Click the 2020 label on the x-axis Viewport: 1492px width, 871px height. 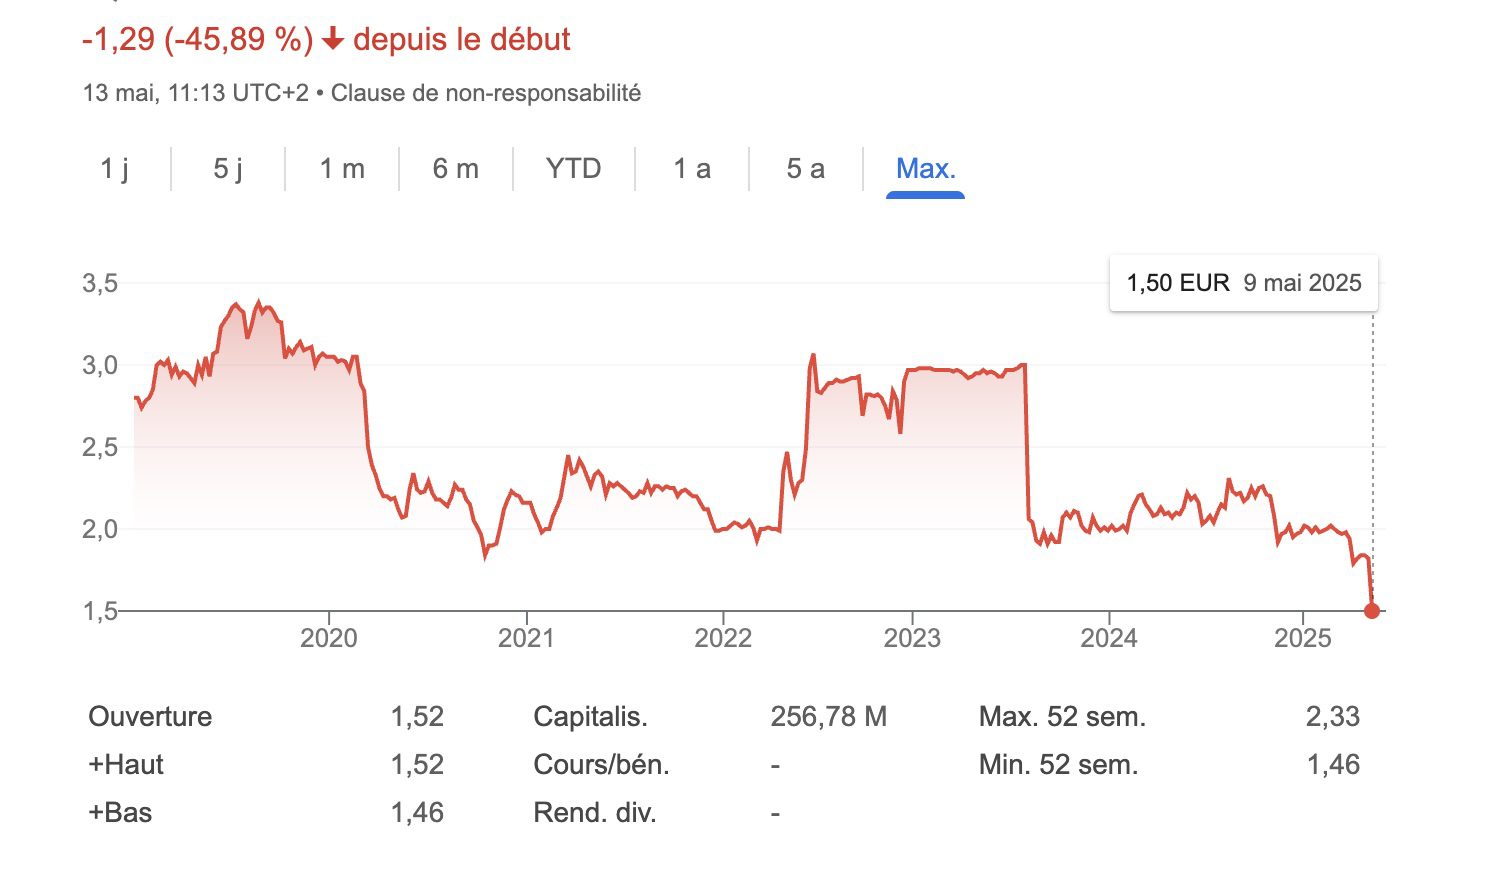point(328,638)
